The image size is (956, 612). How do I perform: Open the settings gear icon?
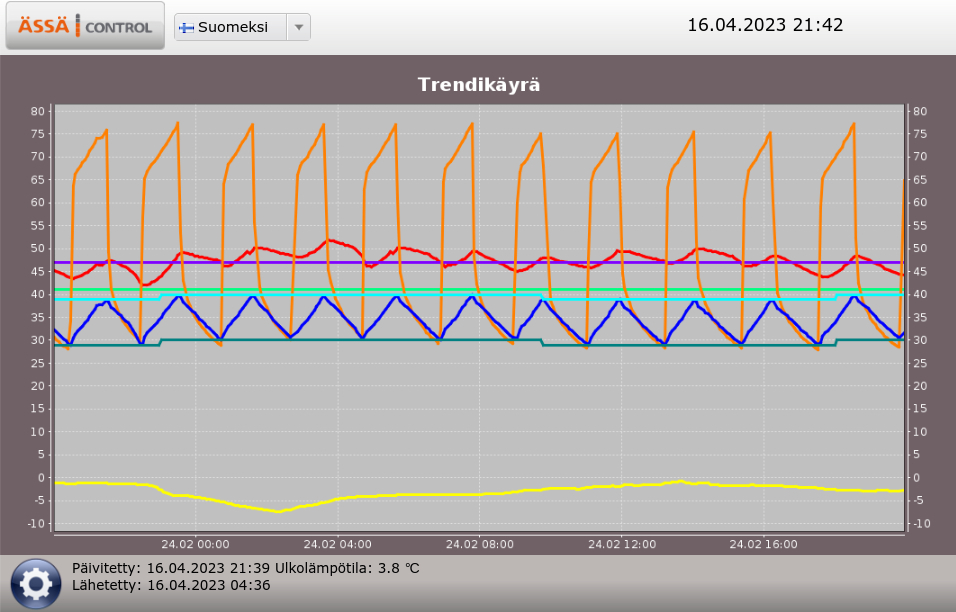[x=36, y=583]
